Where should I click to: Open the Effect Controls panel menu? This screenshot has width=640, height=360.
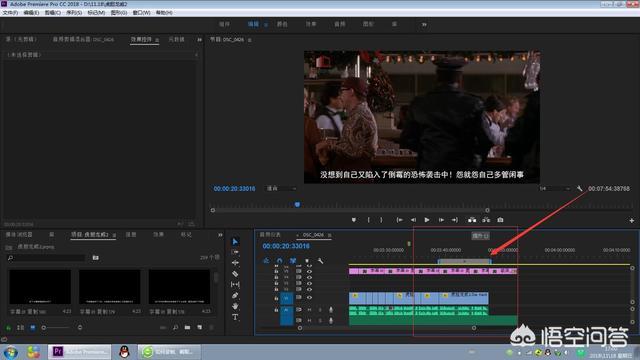[x=157, y=40]
